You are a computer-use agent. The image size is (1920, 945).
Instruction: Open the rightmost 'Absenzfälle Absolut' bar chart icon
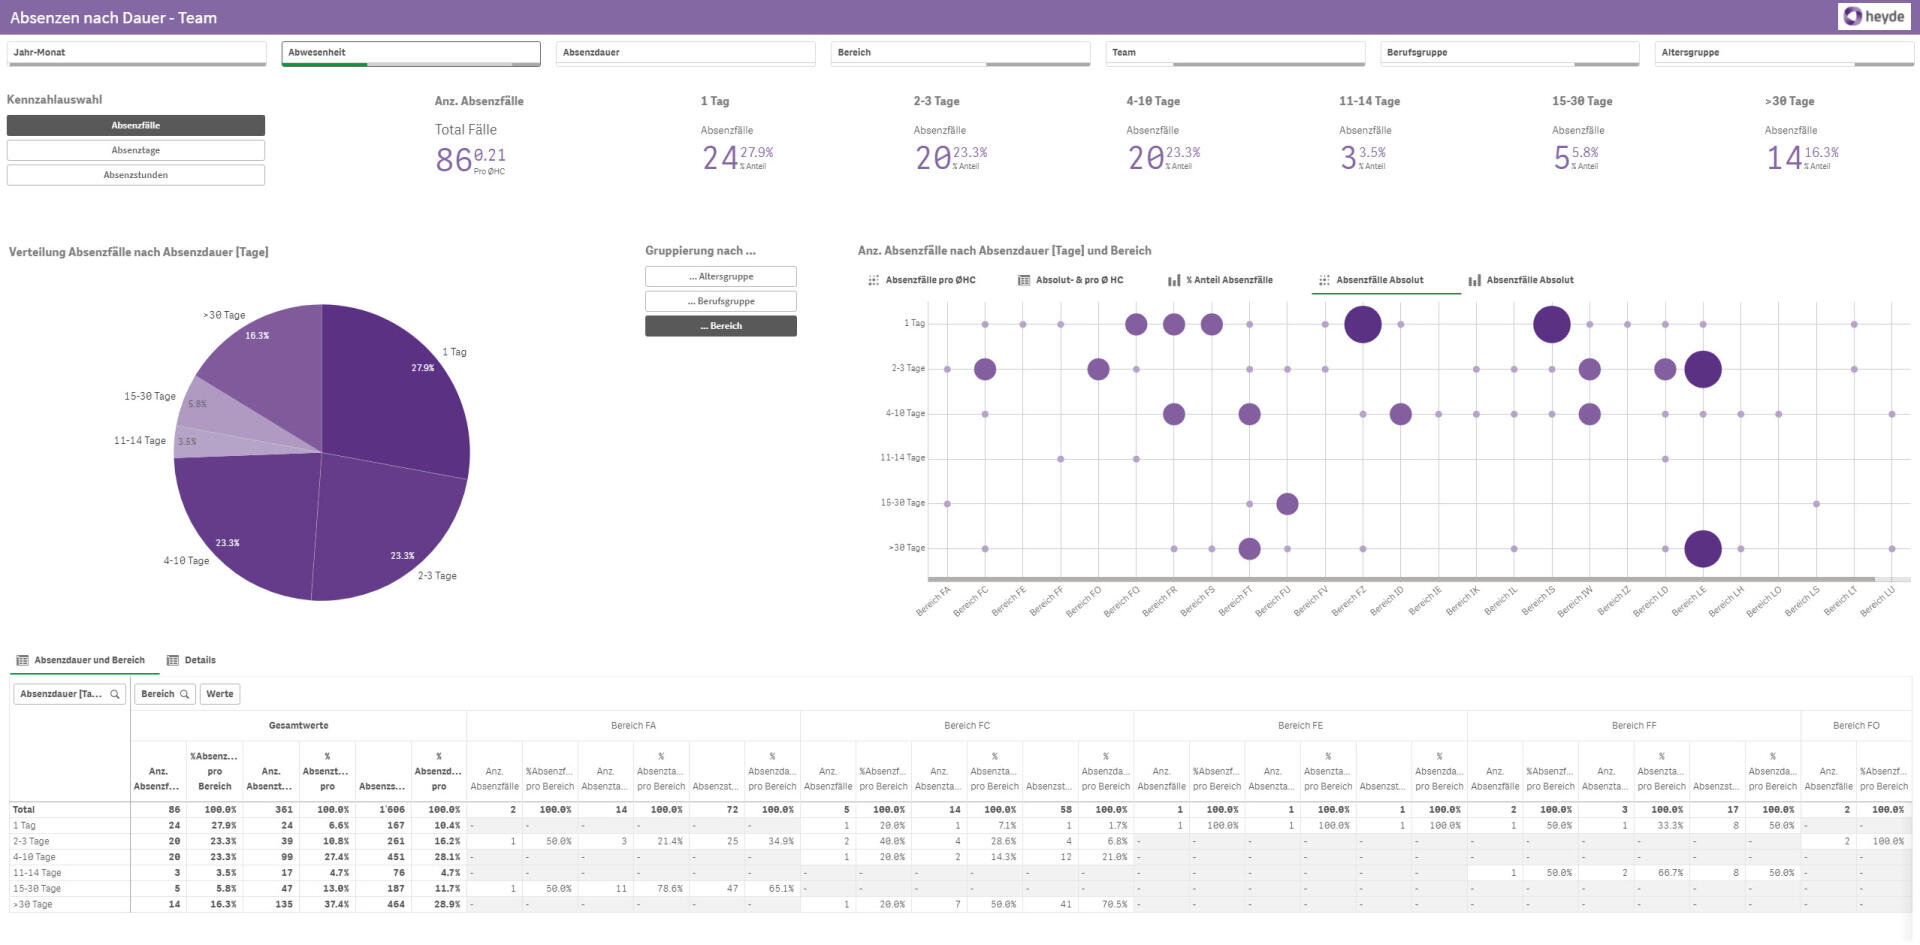(1476, 280)
